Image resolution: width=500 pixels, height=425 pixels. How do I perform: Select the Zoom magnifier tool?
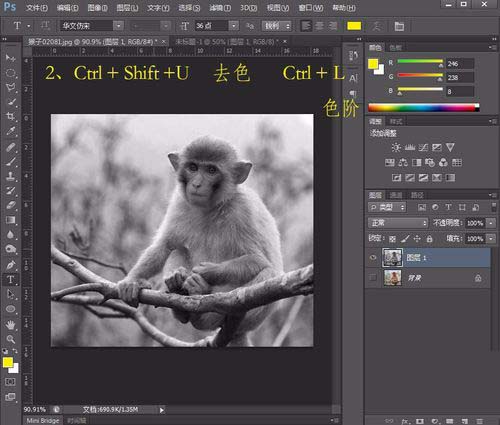coord(11,339)
